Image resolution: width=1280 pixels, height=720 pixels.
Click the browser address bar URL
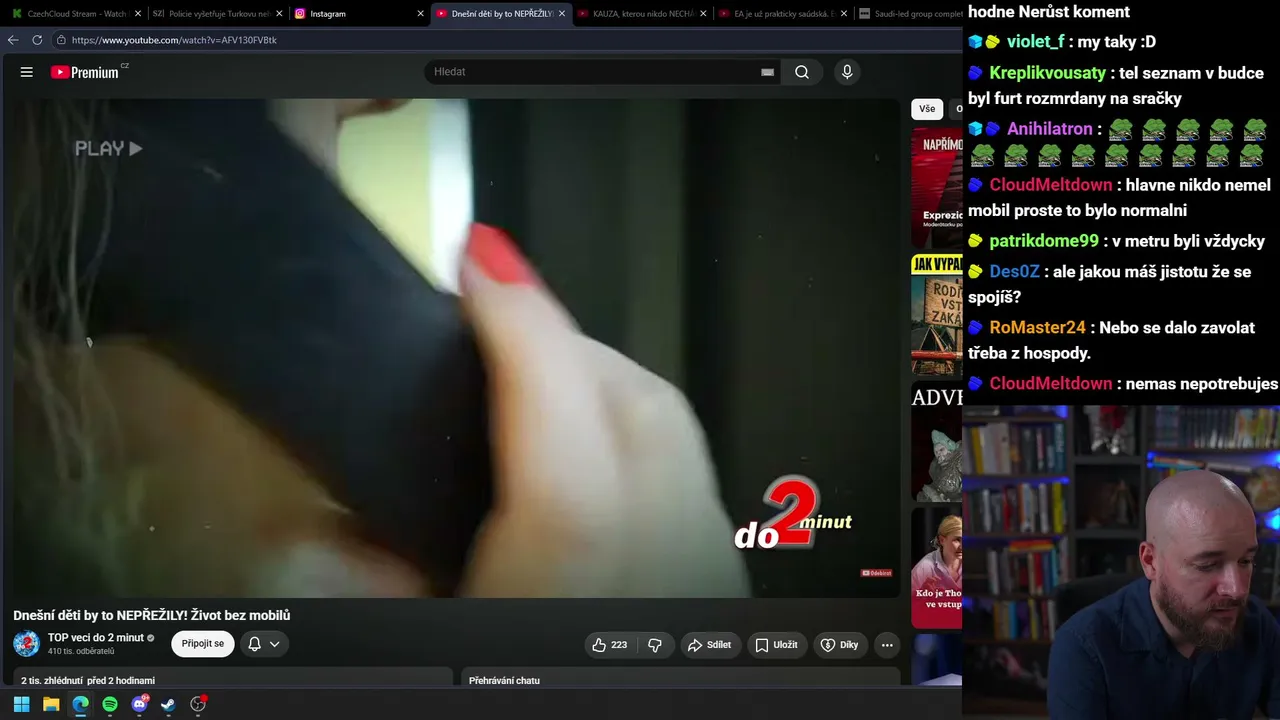174,40
